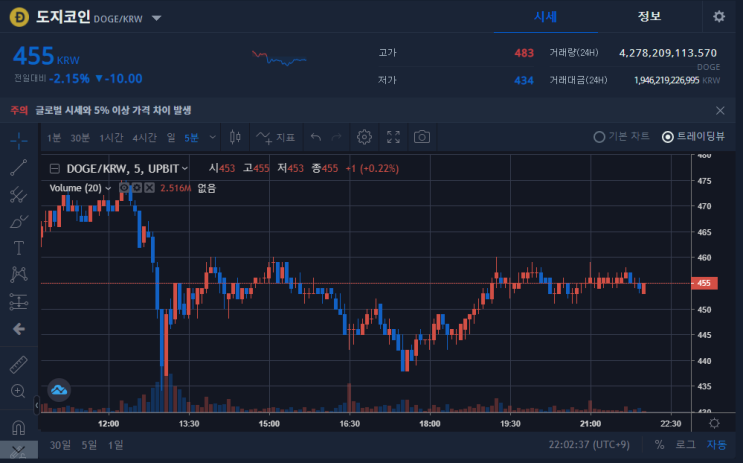The width and height of the screenshot is (743, 463).
Task: Toggle 자동 auto scale
Action: click(x=716, y=445)
